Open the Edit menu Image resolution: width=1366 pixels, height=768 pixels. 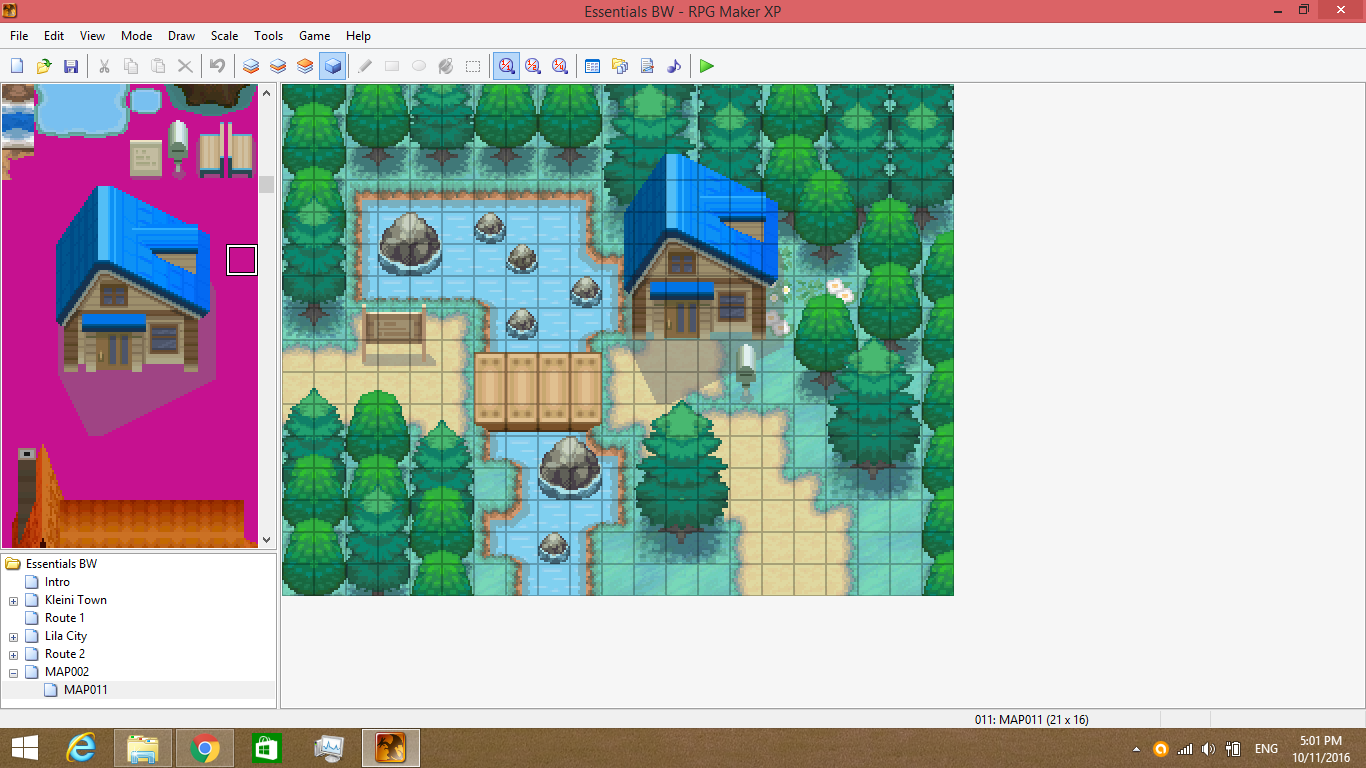click(x=54, y=36)
